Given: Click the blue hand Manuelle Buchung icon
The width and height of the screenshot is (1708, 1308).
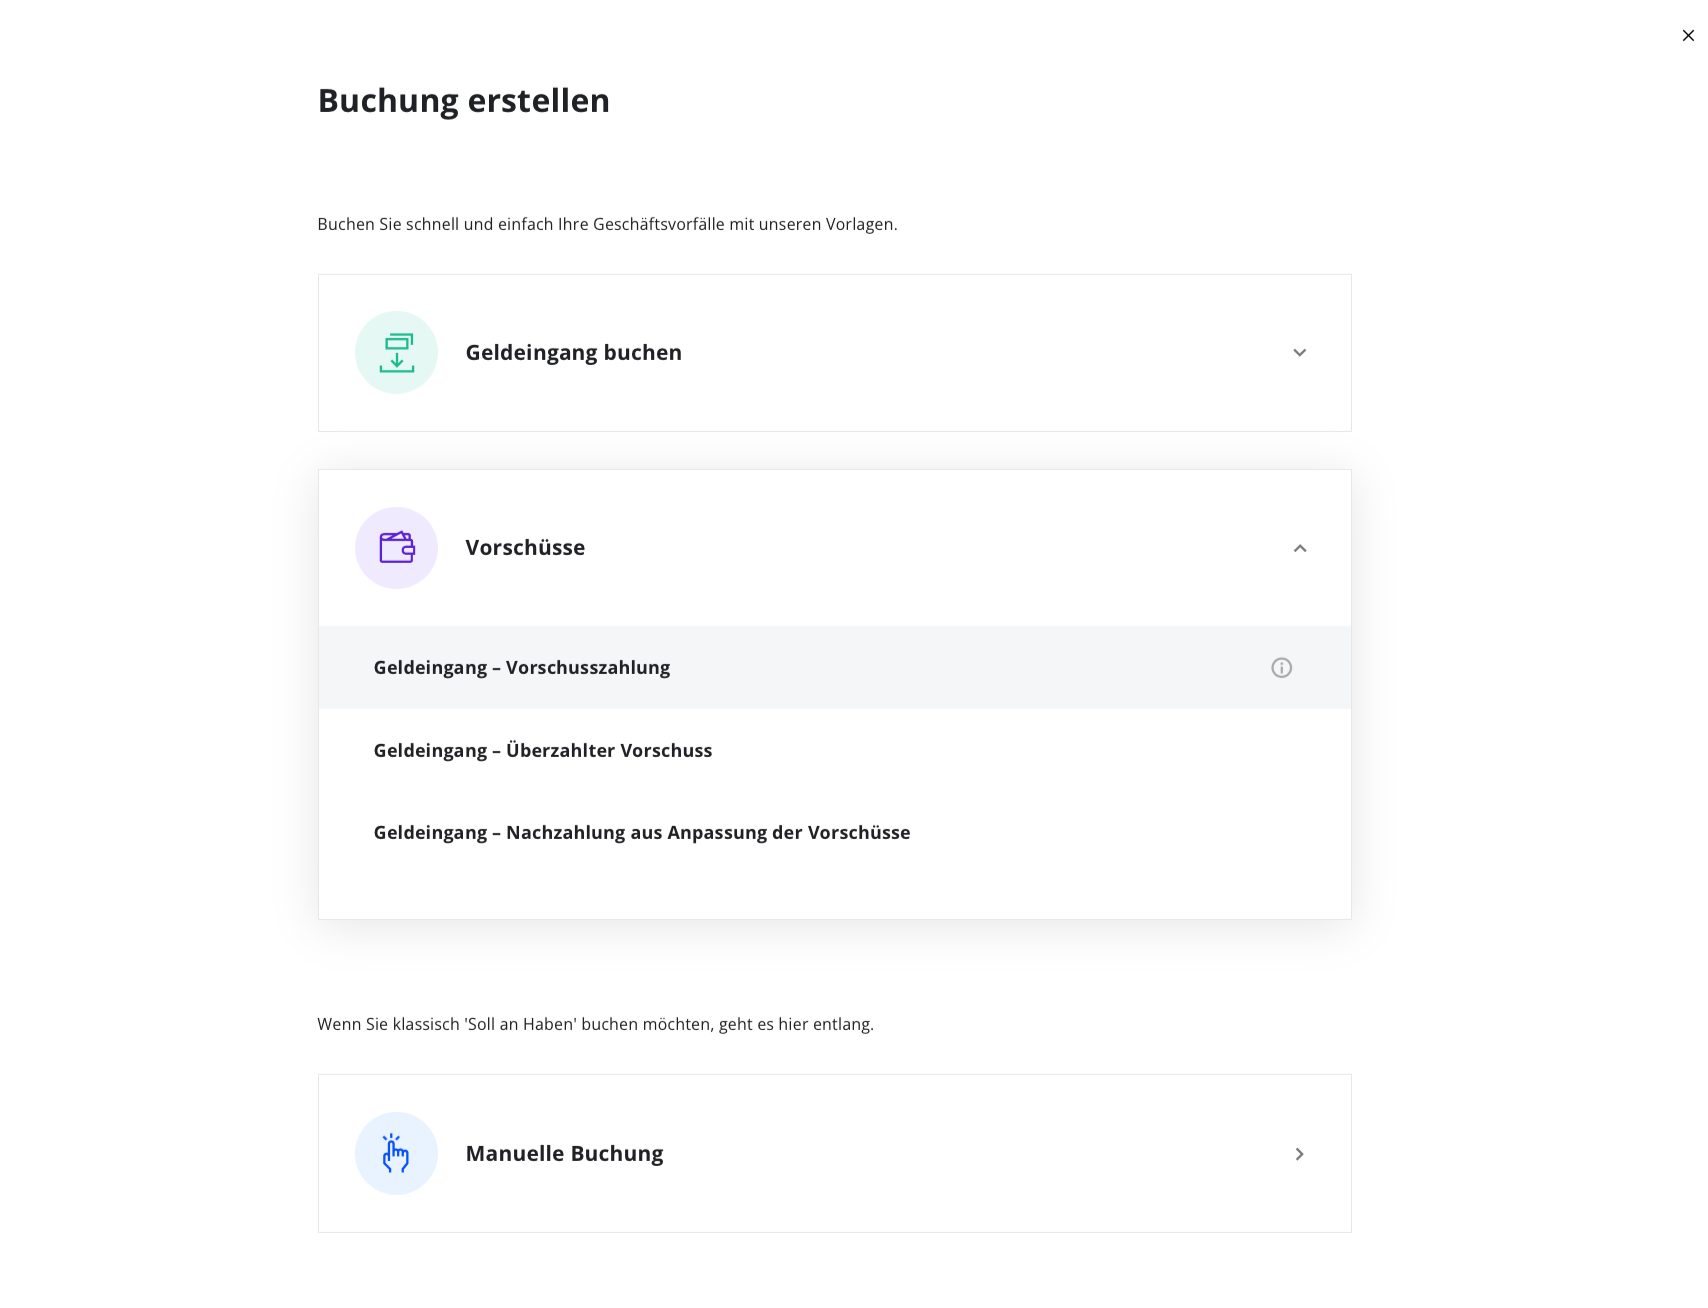Looking at the screenshot, I should pos(396,1153).
